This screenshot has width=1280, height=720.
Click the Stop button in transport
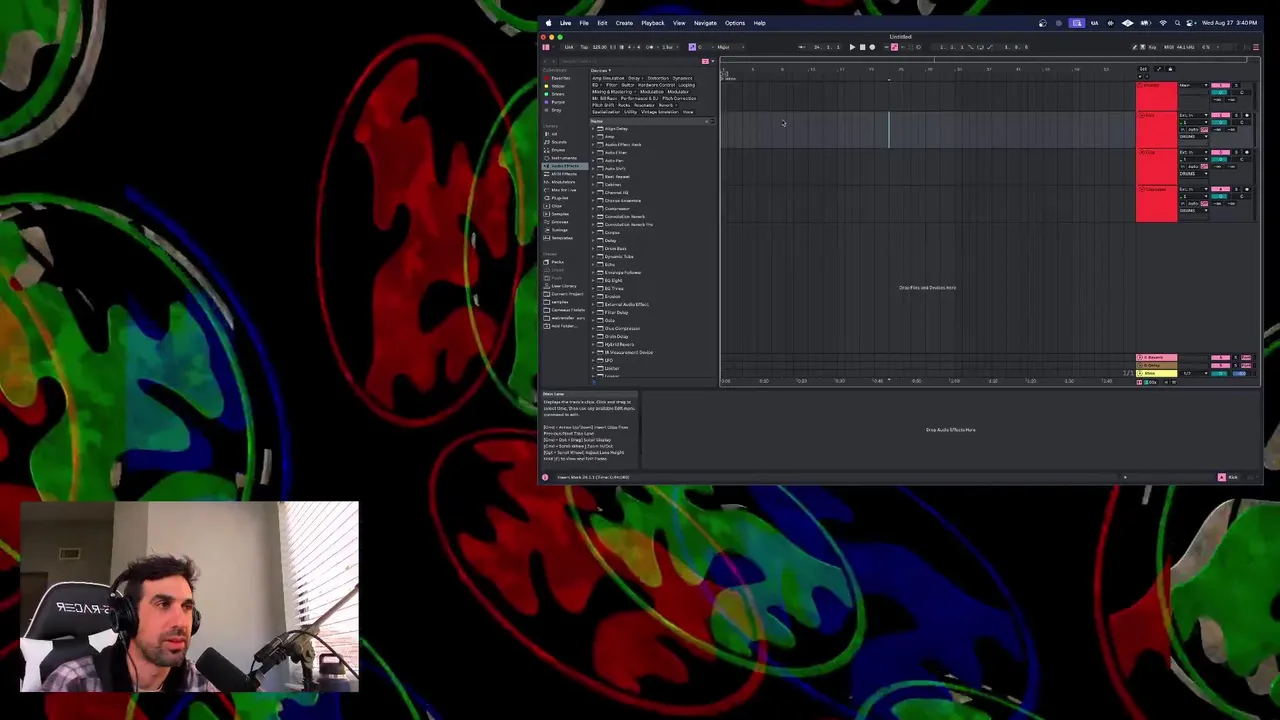click(x=863, y=47)
